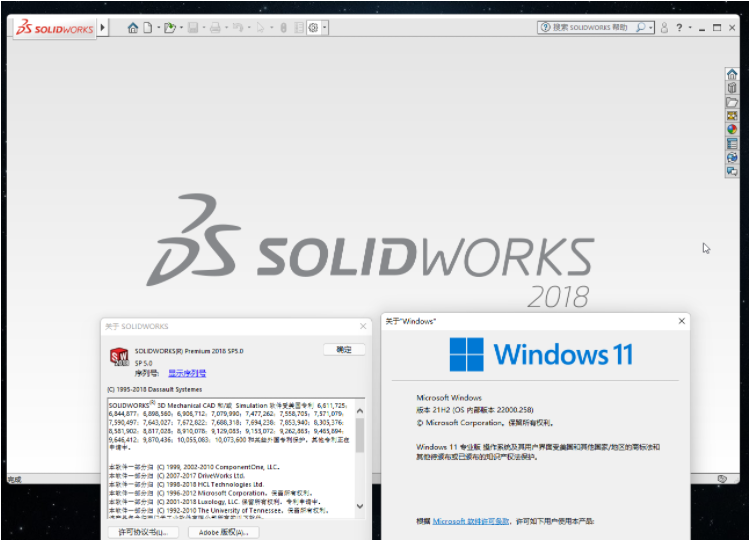The height and width of the screenshot is (541, 751).
Task: Click the Open file folder icon
Action: [170, 28]
